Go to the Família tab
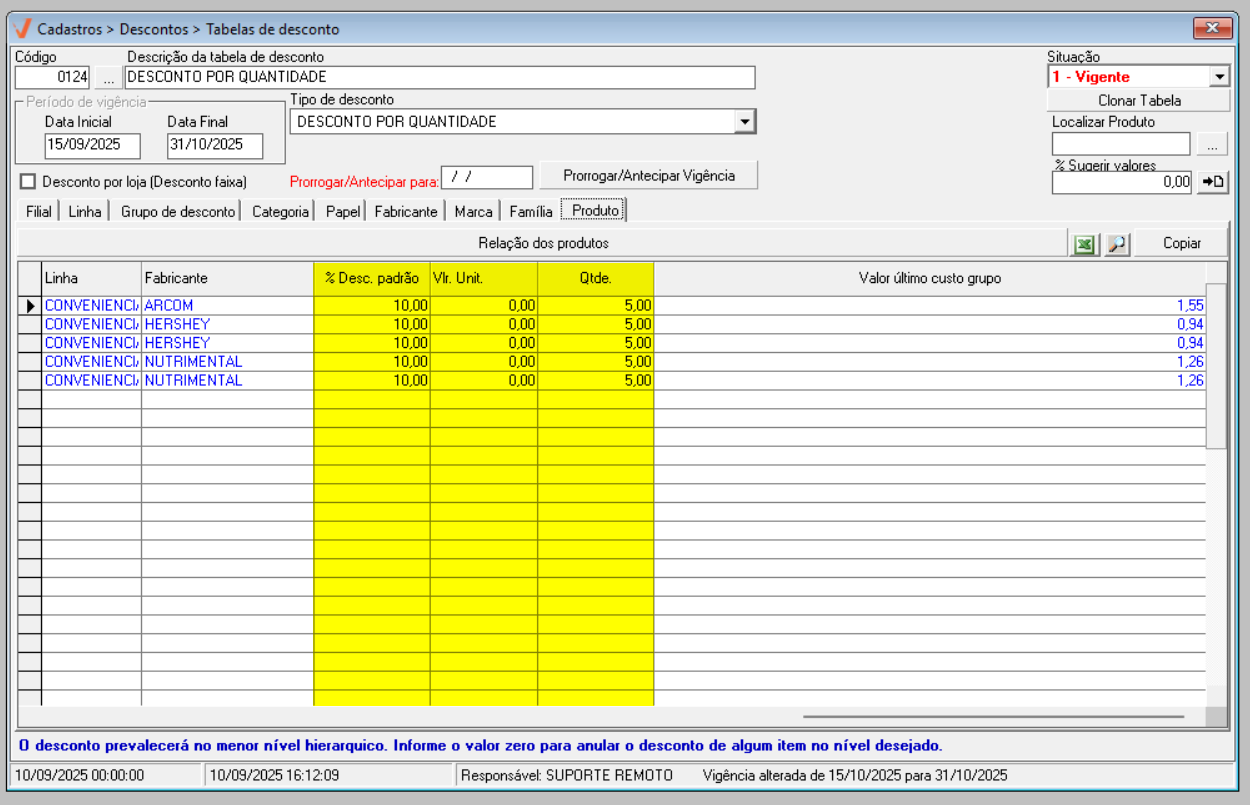 pyautogui.click(x=530, y=212)
